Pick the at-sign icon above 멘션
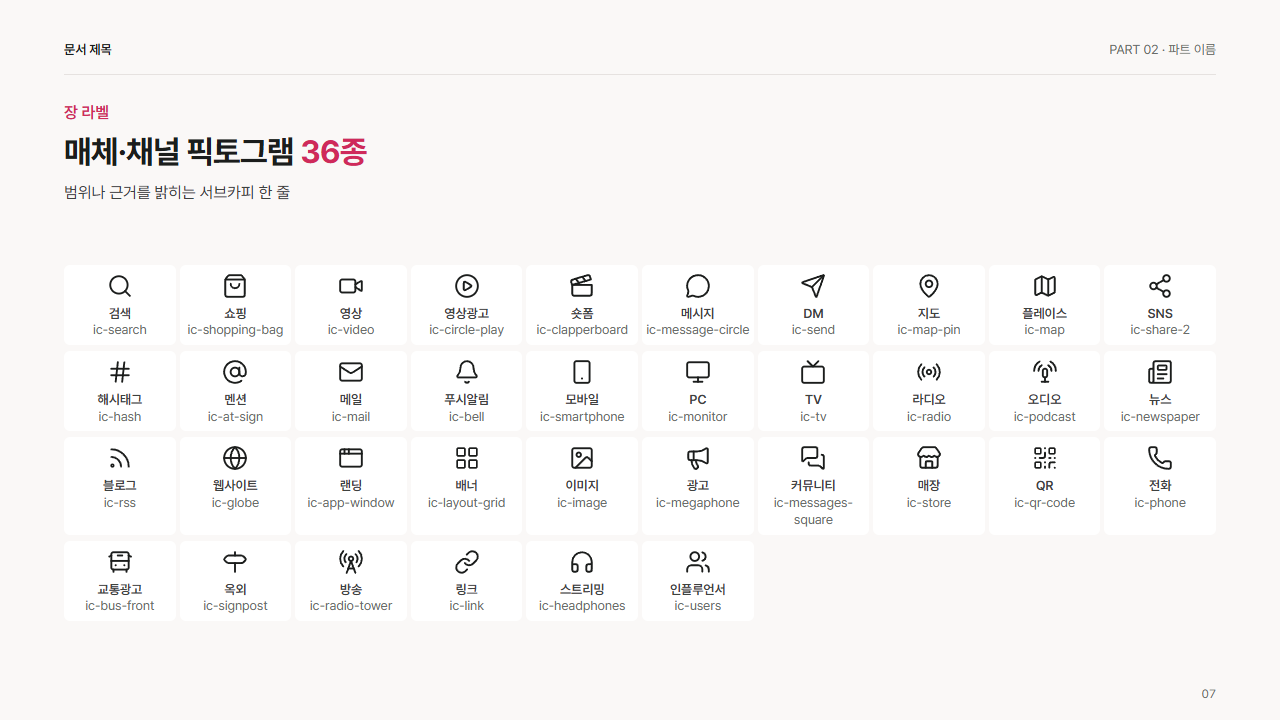1280x720 pixels. coord(235,373)
